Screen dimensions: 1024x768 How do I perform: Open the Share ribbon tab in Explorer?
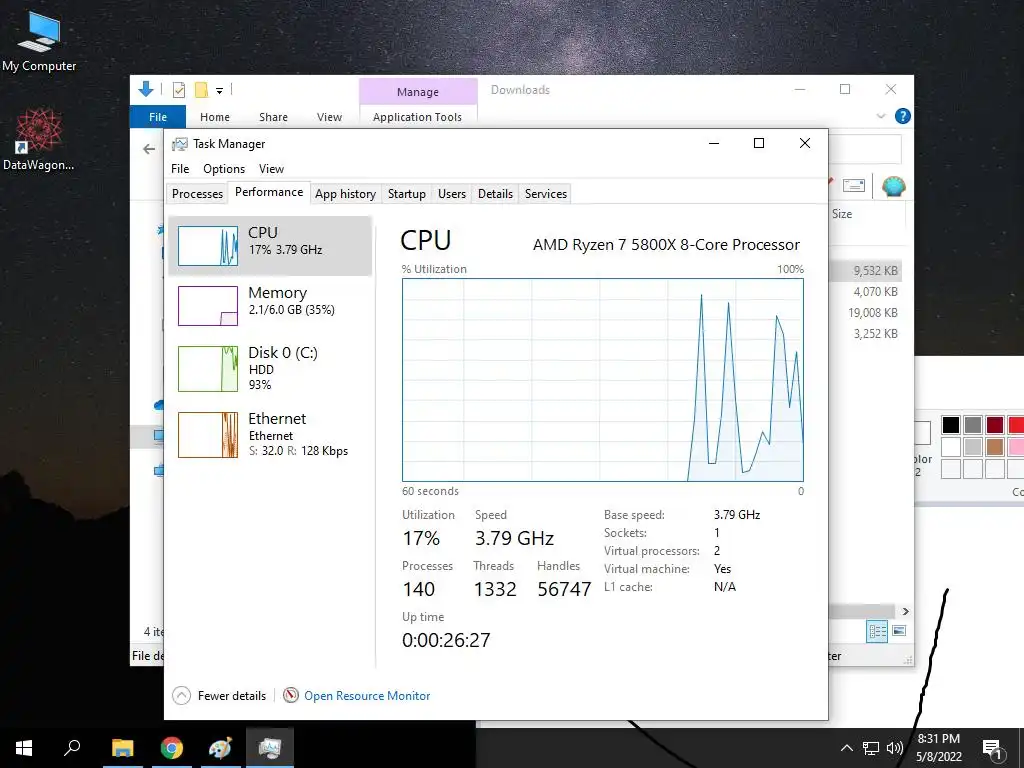tap(273, 117)
